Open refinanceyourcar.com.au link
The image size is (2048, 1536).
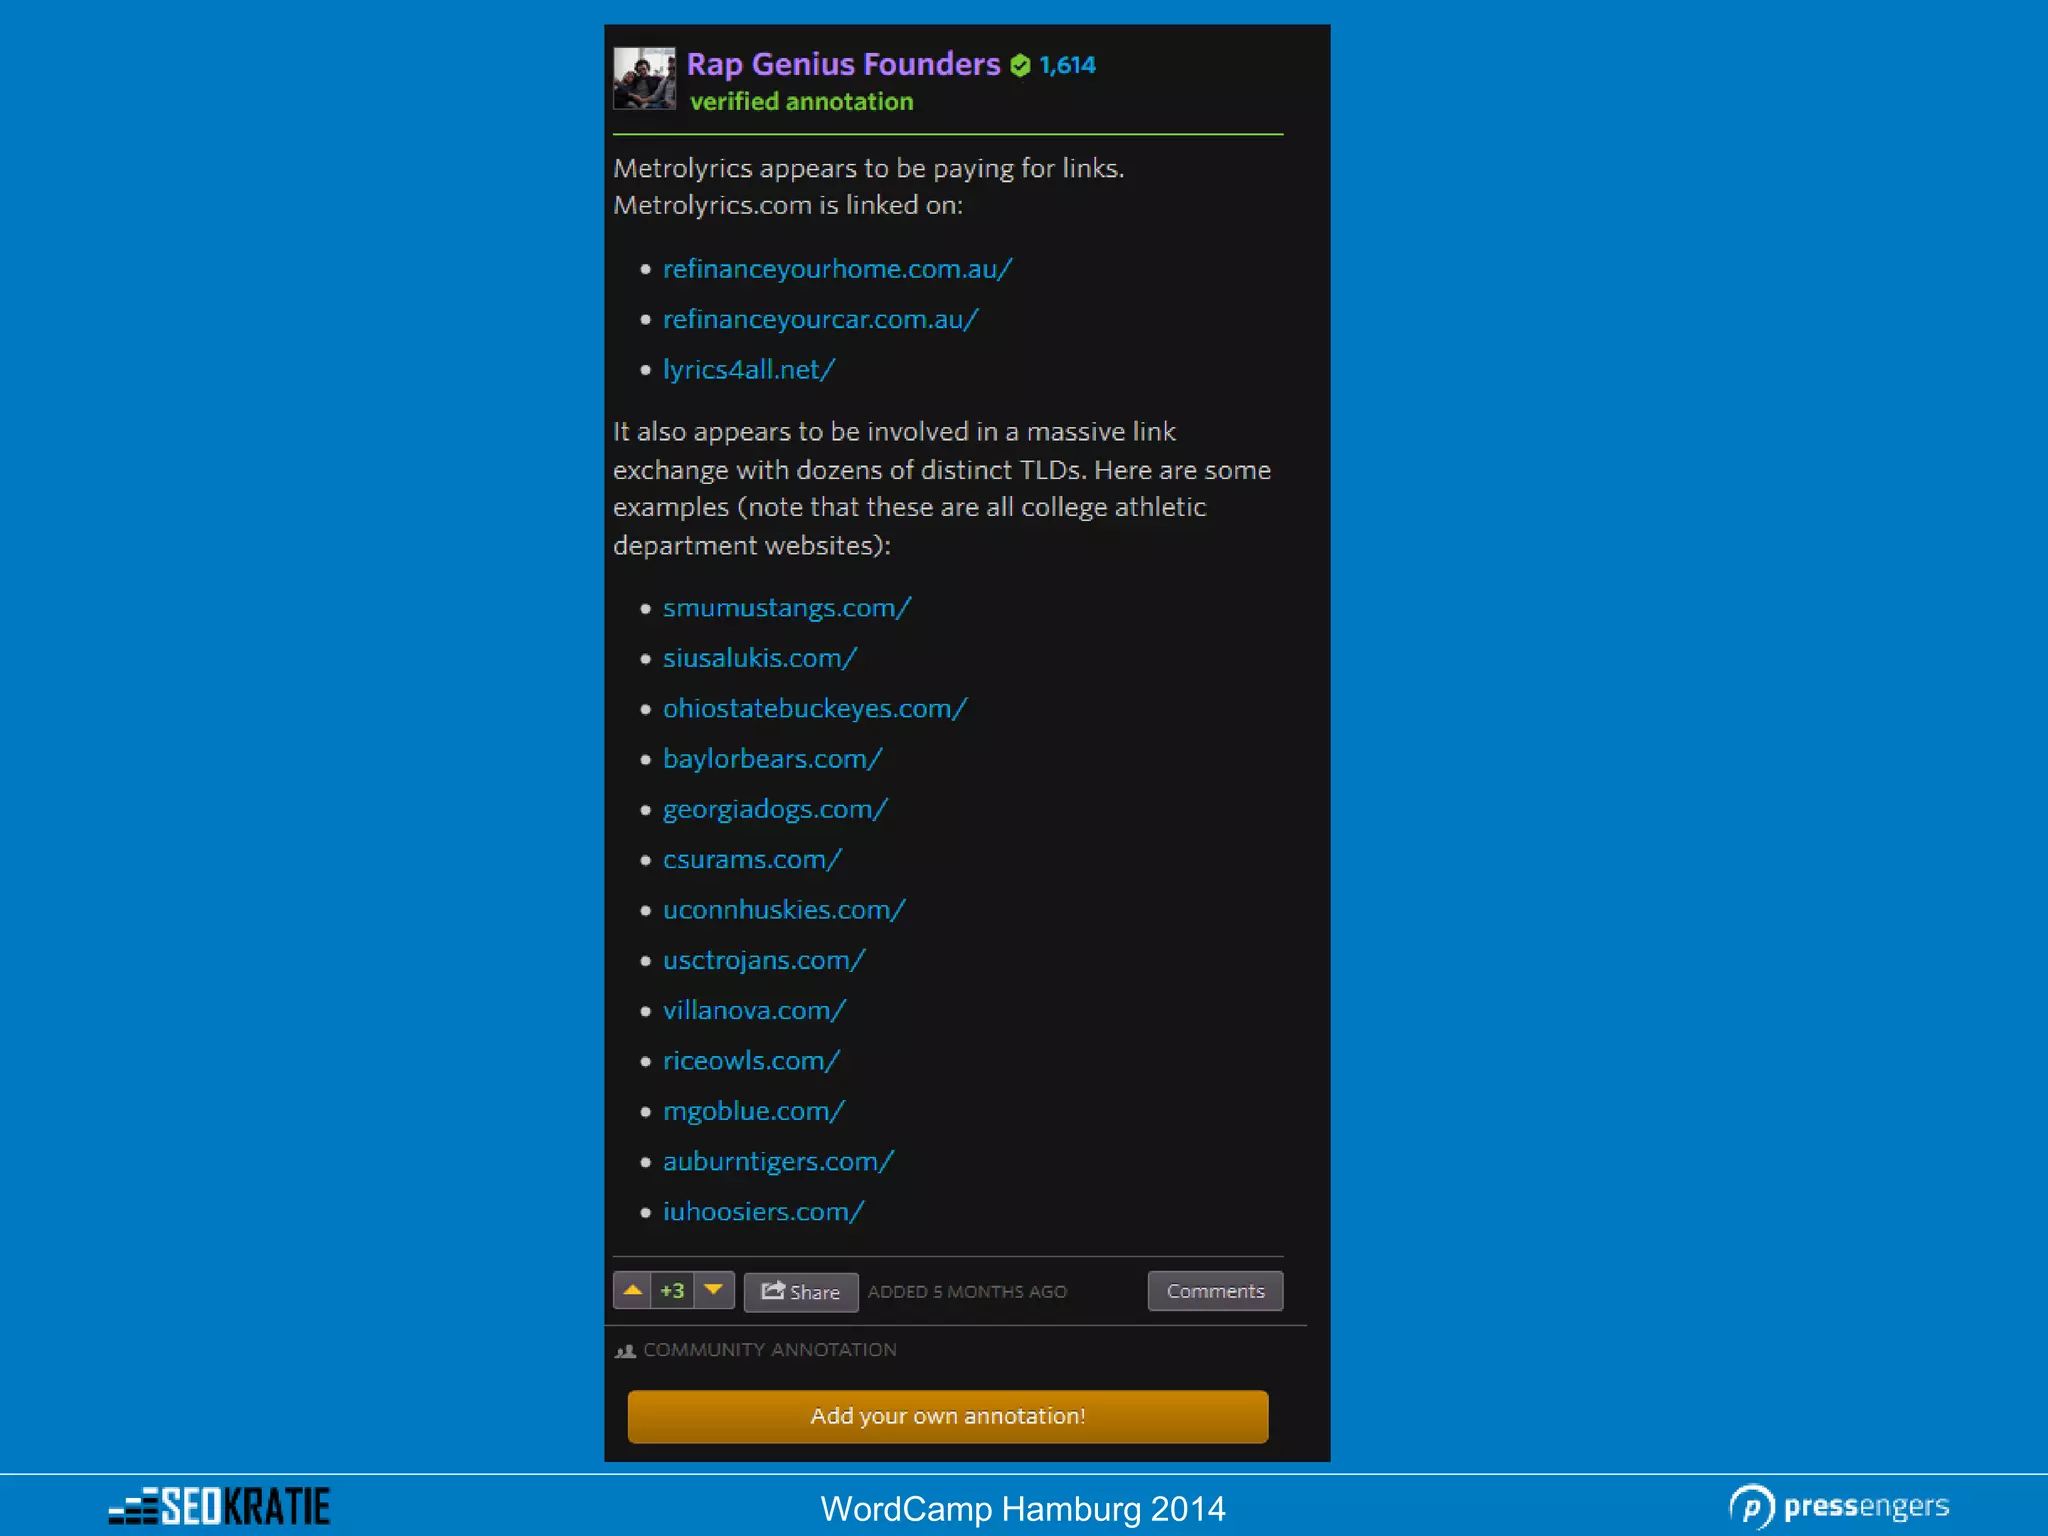[x=820, y=319]
